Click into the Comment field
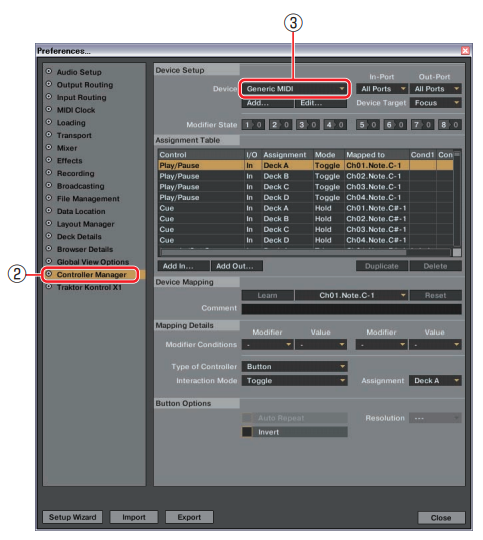Image resolution: width=483 pixels, height=540 pixels. point(351,309)
